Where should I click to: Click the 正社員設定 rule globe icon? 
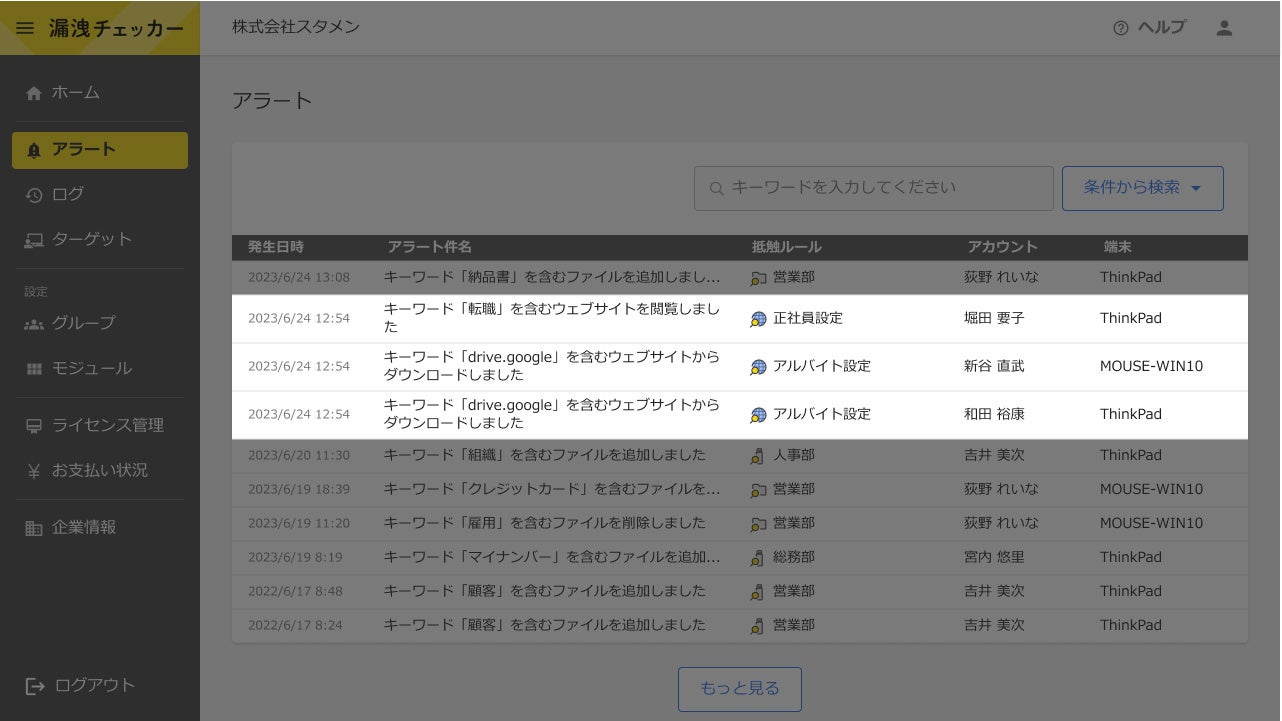coord(758,319)
